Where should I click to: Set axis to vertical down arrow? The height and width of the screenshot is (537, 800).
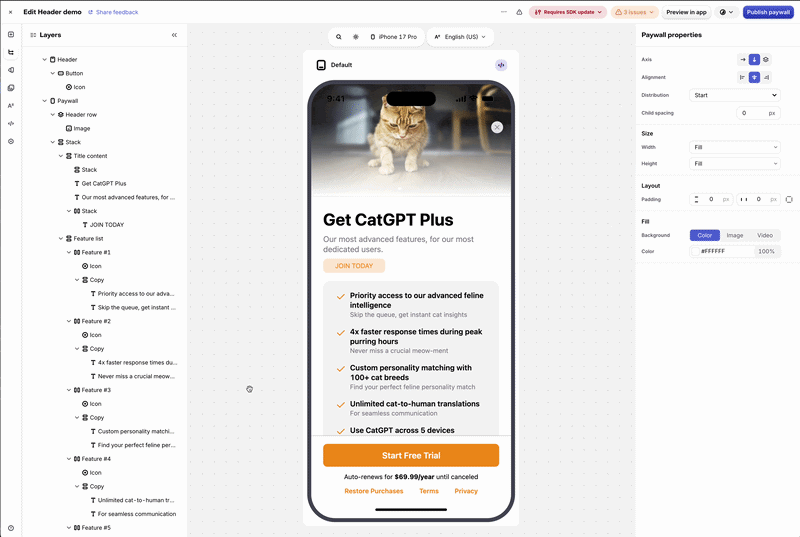[x=754, y=60]
